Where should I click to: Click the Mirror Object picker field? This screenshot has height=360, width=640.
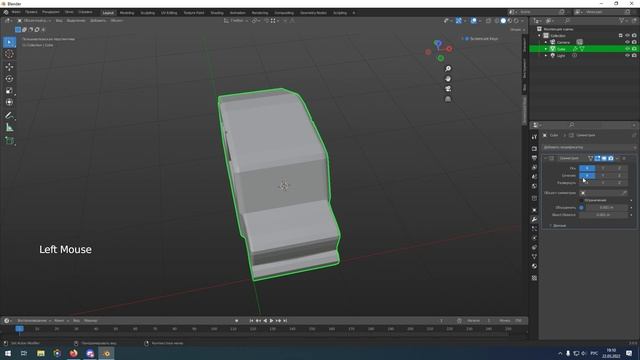tap(603, 193)
